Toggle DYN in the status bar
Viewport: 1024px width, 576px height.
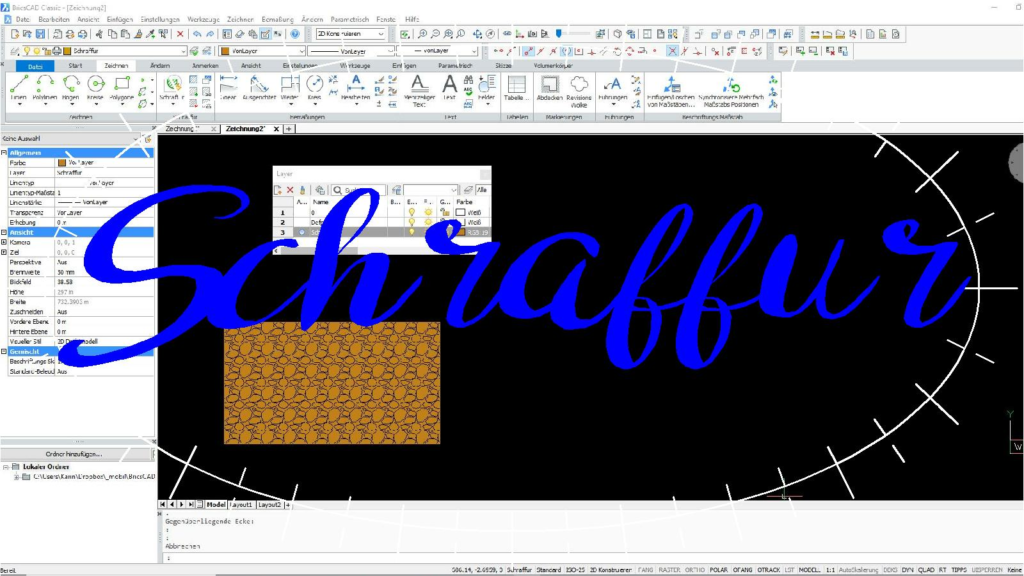point(908,570)
